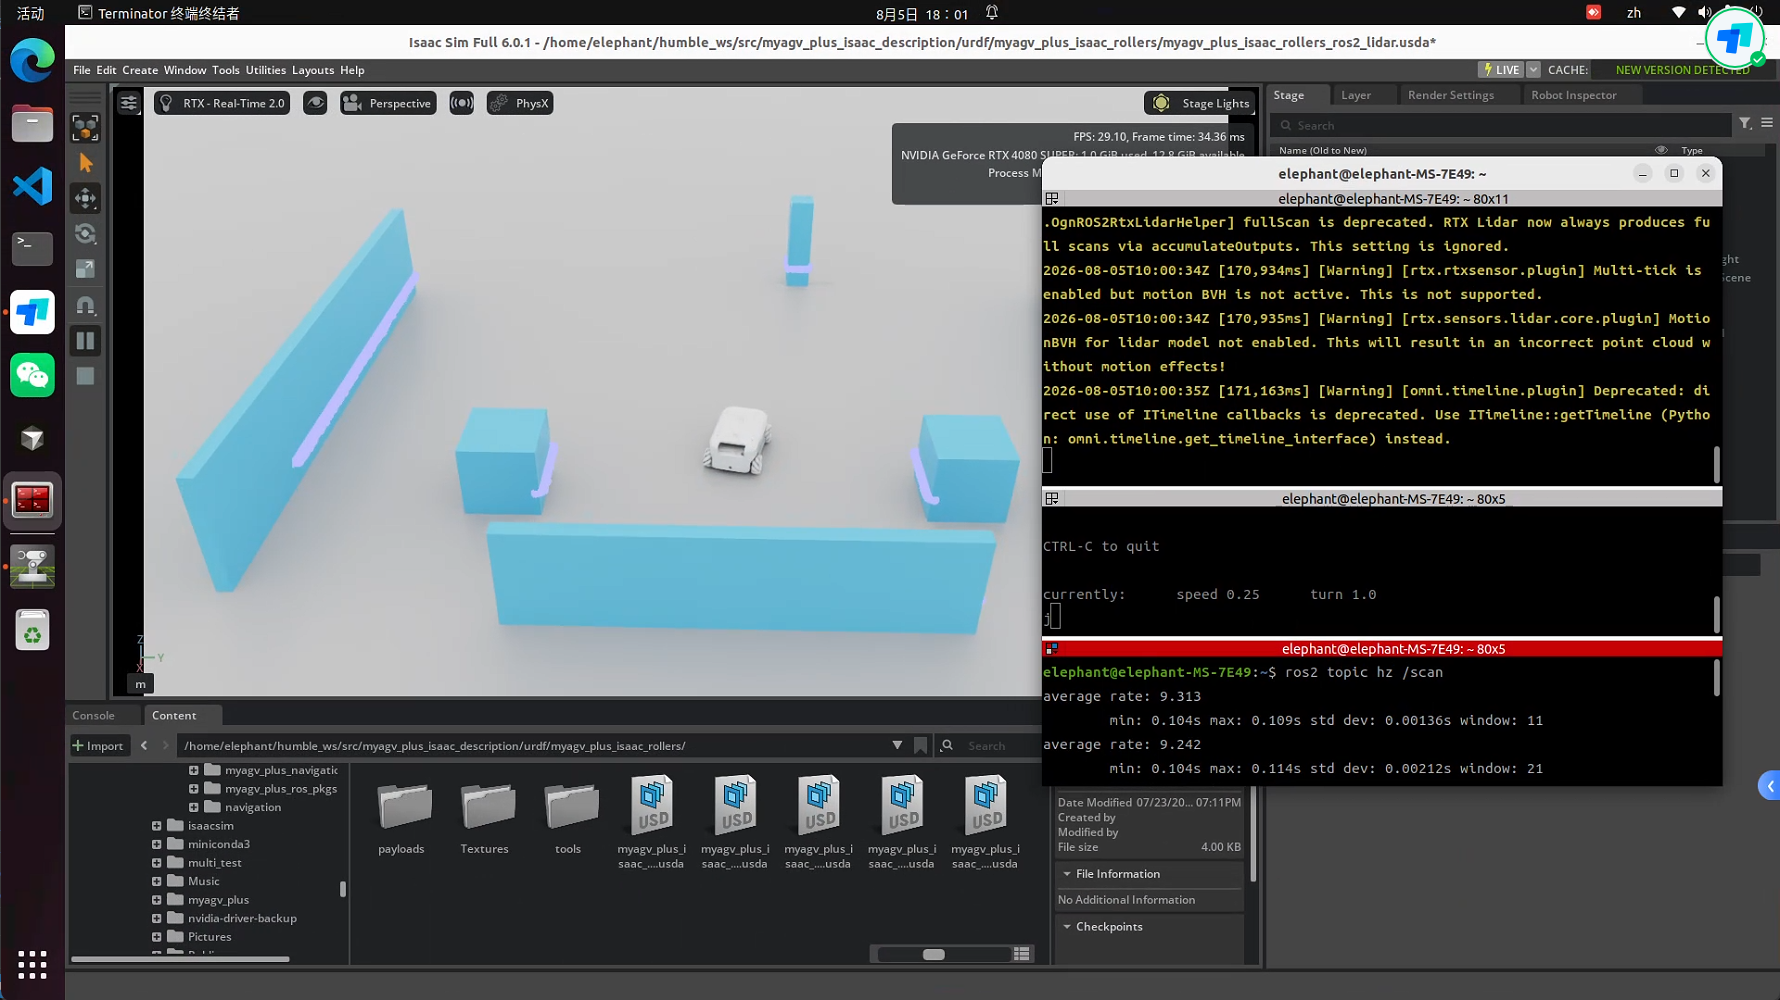
Task: Expand the isaacsim folder in tree
Action: (x=157, y=826)
